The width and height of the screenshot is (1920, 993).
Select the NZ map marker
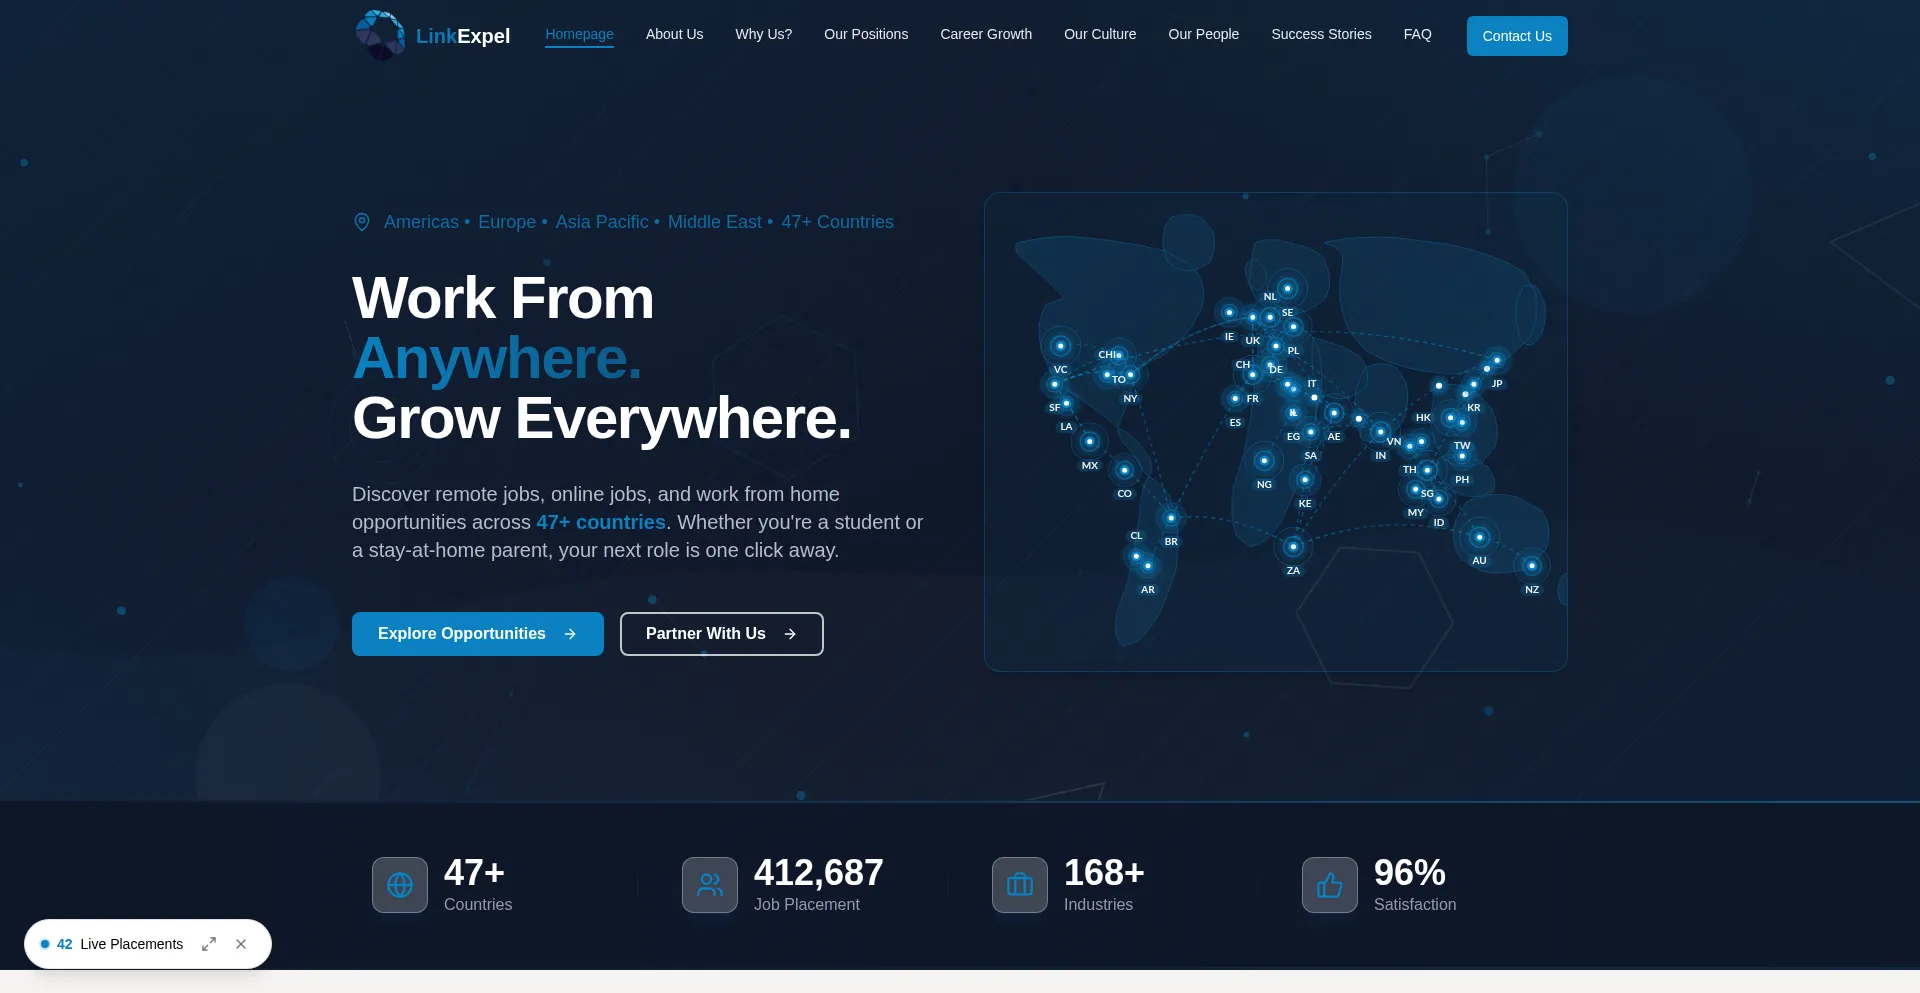tap(1531, 566)
